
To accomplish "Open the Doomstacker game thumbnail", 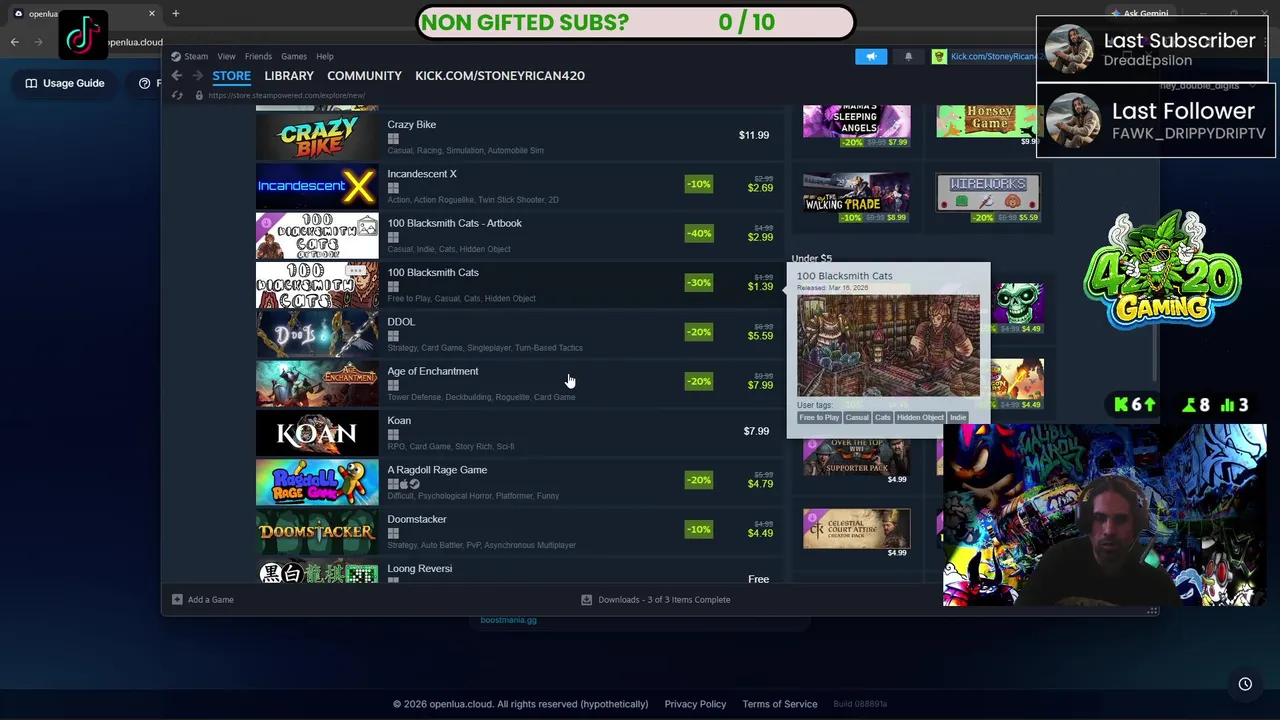I will tap(317, 532).
